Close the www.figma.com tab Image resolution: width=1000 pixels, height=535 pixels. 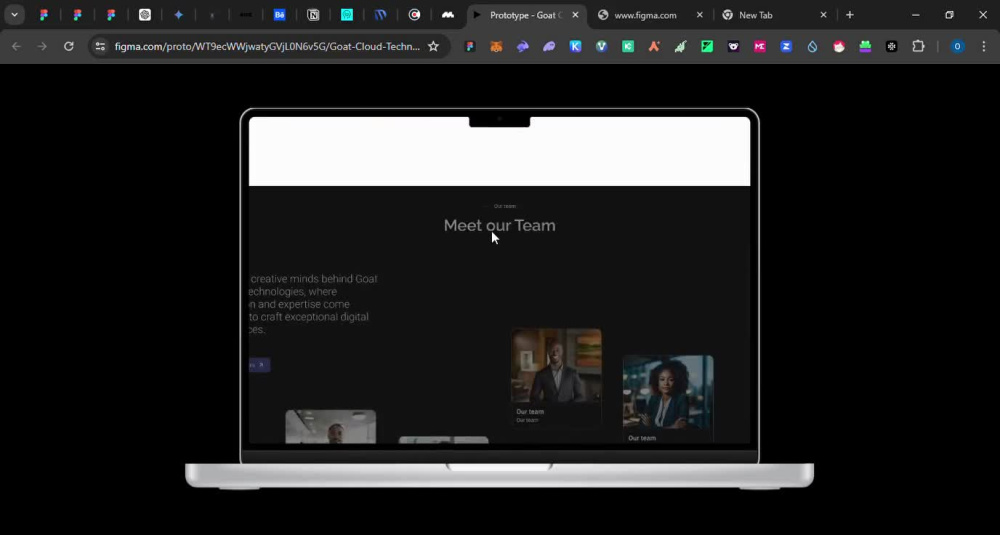pyautogui.click(x=700, y=15)
